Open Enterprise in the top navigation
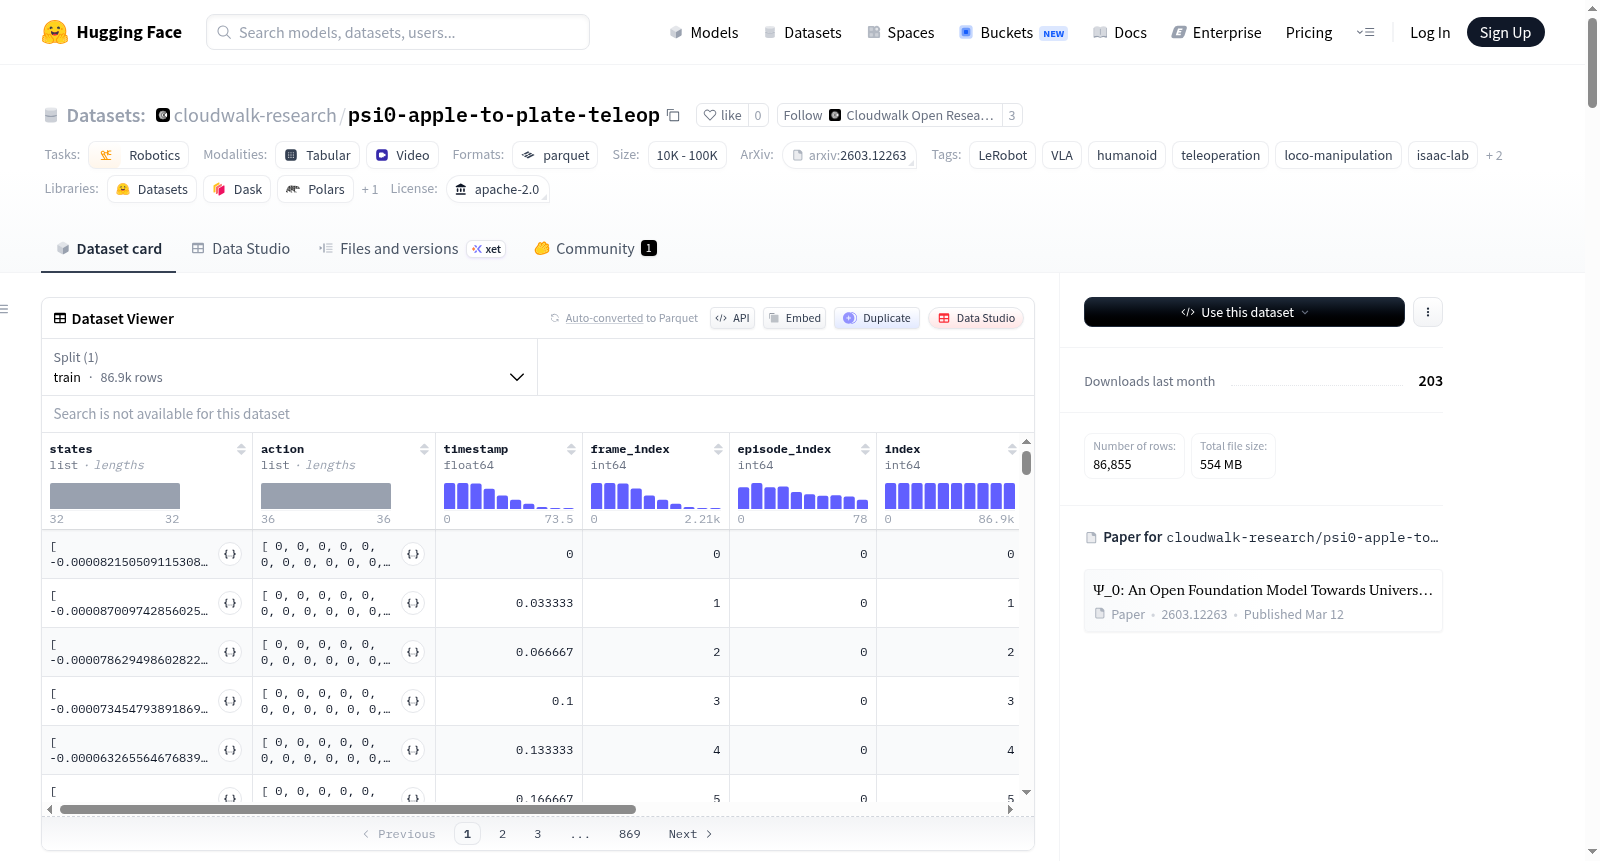The image size is (1600, 861). tap(1216, 33)
